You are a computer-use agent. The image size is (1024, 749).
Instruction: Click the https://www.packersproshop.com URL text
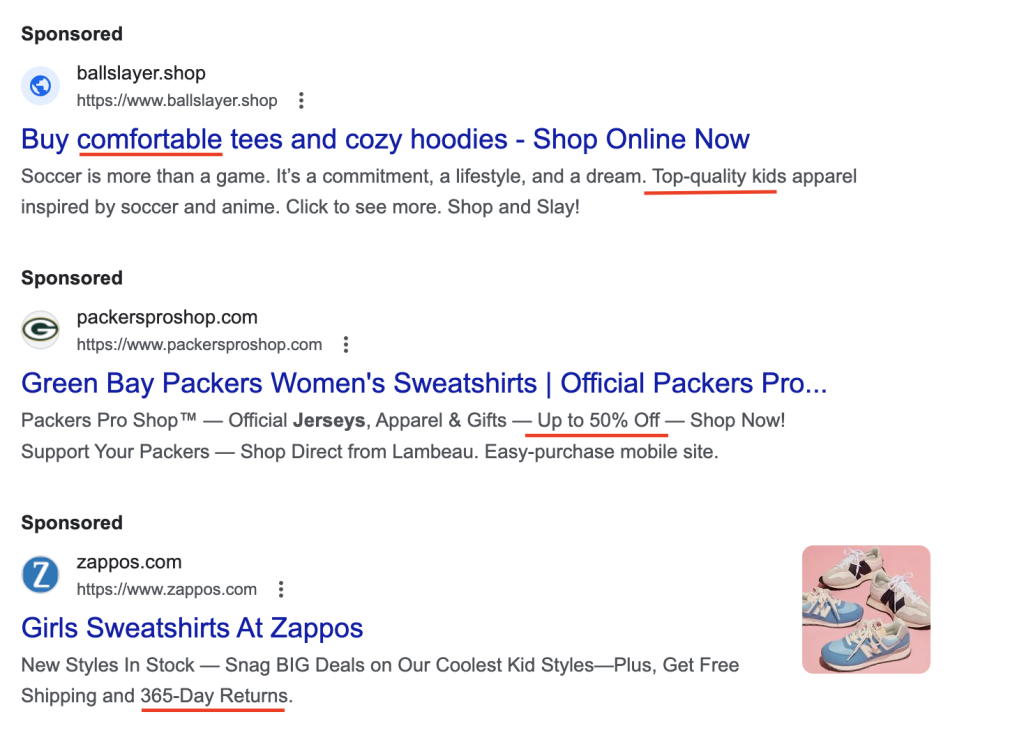pos(199,345)
